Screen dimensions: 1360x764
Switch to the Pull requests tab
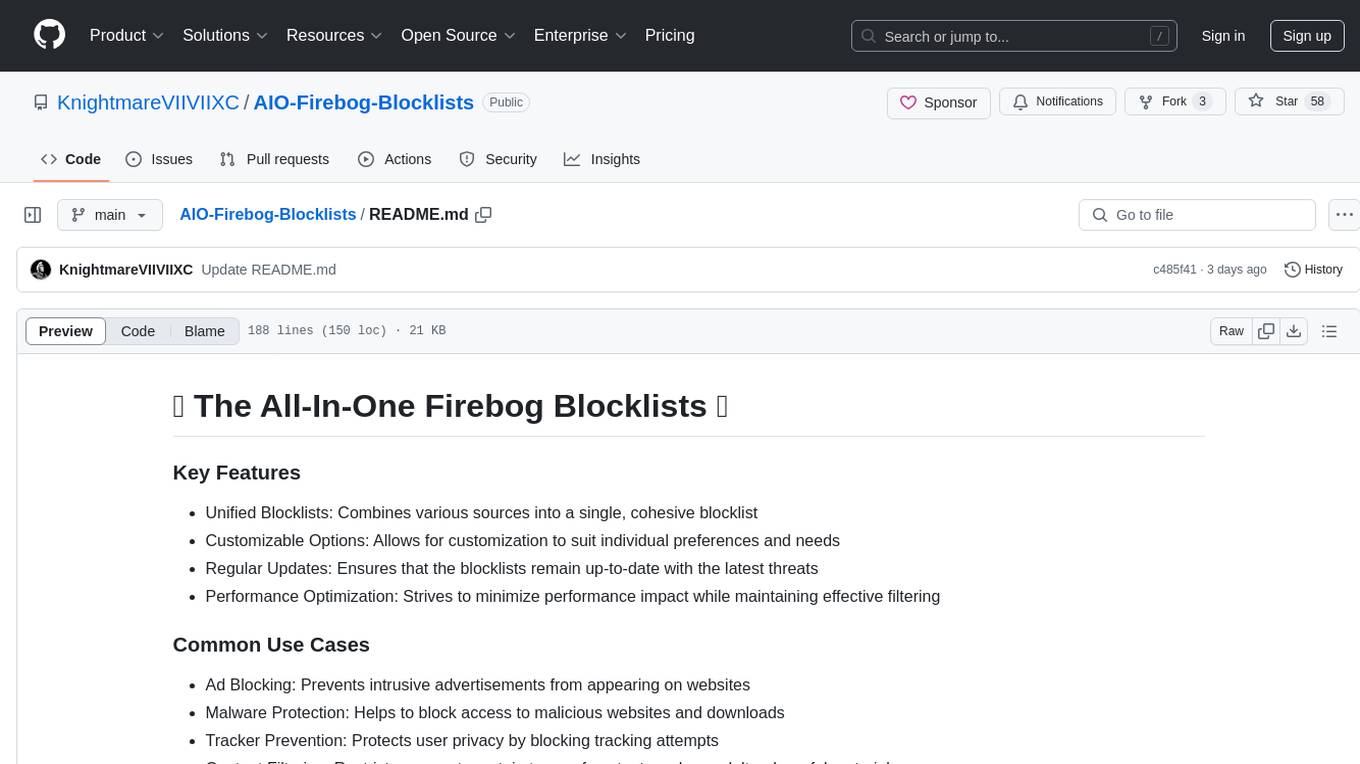click(274, 159)
